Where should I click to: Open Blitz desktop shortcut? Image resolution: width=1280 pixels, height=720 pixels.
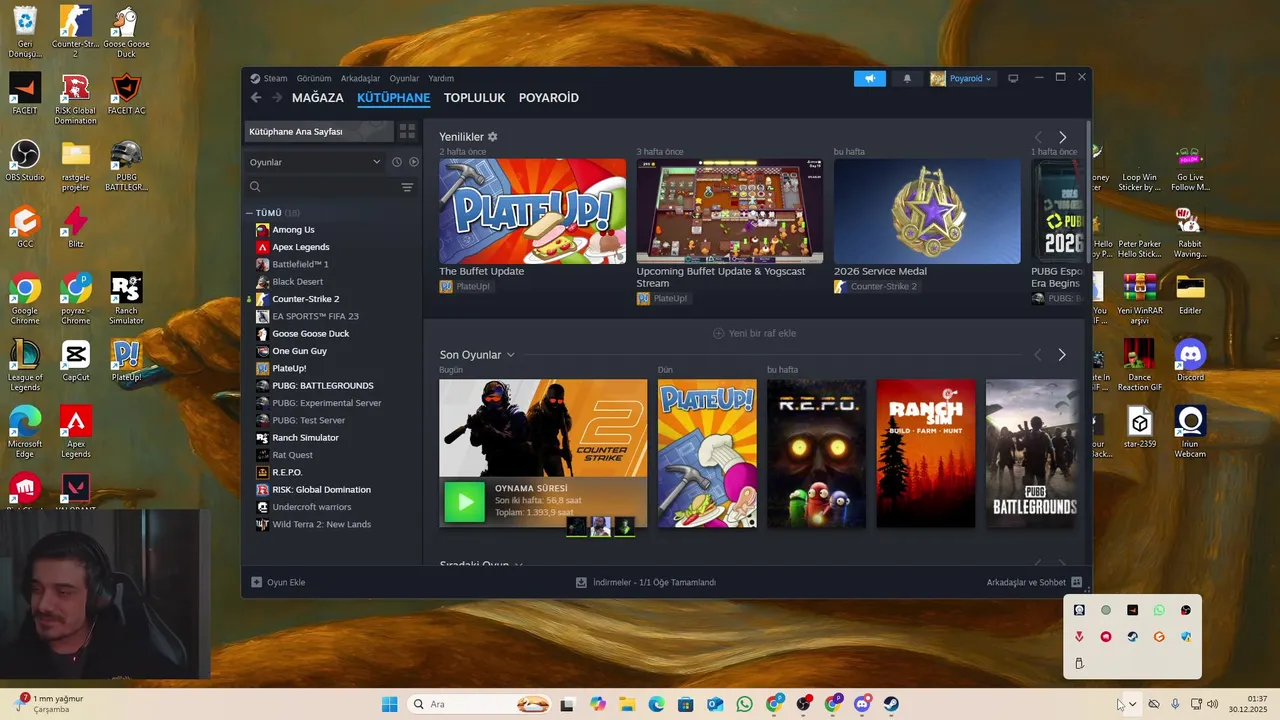[75, 227]
